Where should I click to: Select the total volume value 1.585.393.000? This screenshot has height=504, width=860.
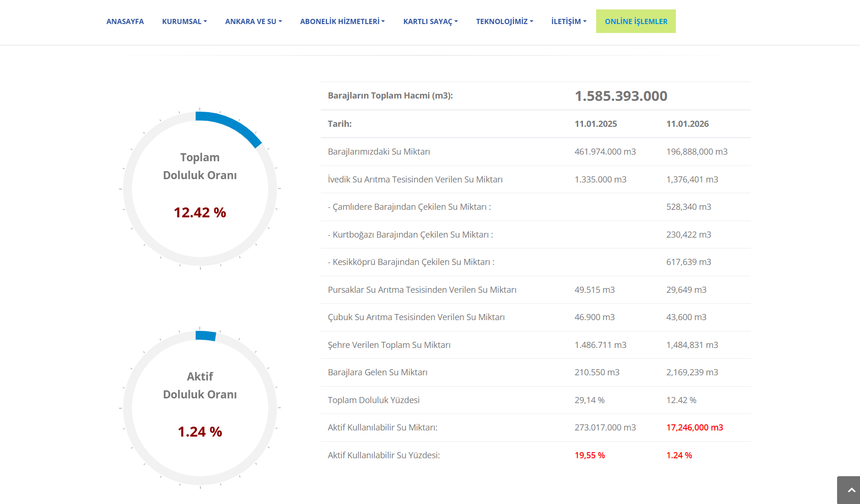pyautogui.click(x=620, y=96)
